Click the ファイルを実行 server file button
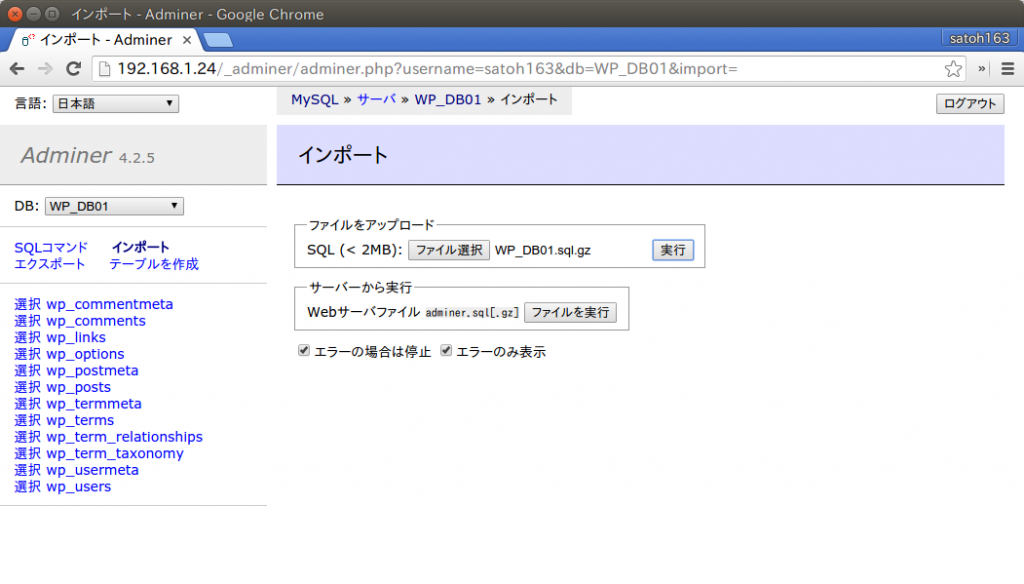This screenshot has width=1024, height=584. 570,312
